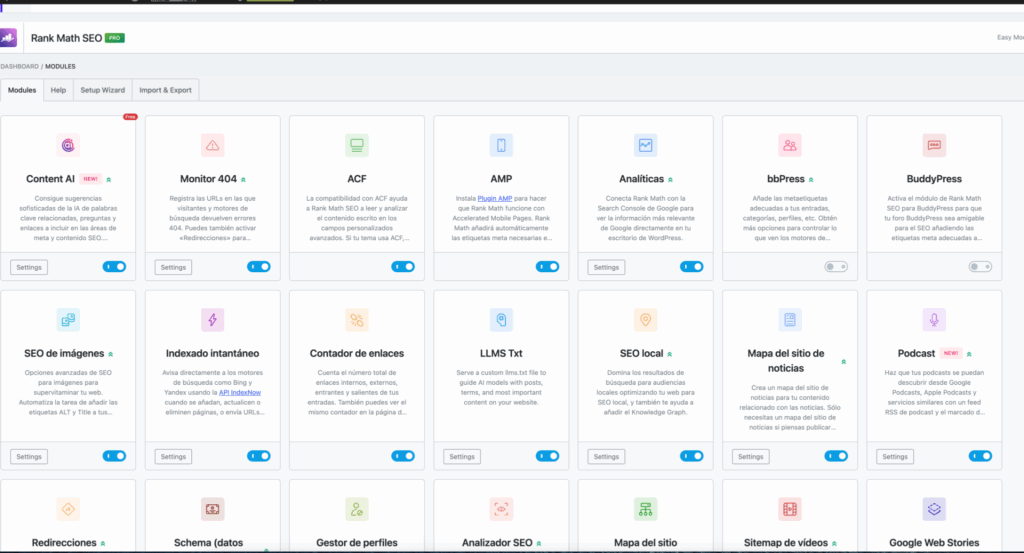
Task: Go to Dashboard in the breadcrumb
Action: pos(20,66)
